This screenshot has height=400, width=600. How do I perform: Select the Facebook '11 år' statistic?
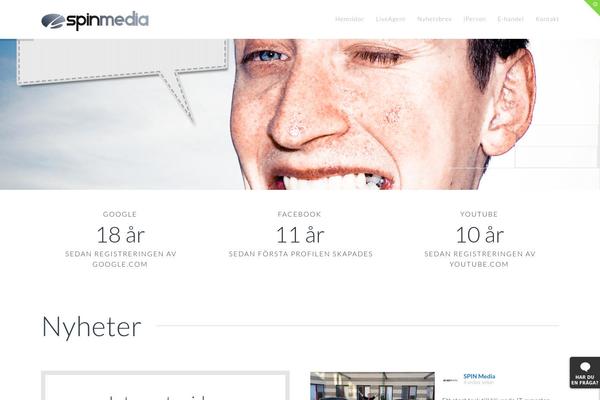(300, 234)
